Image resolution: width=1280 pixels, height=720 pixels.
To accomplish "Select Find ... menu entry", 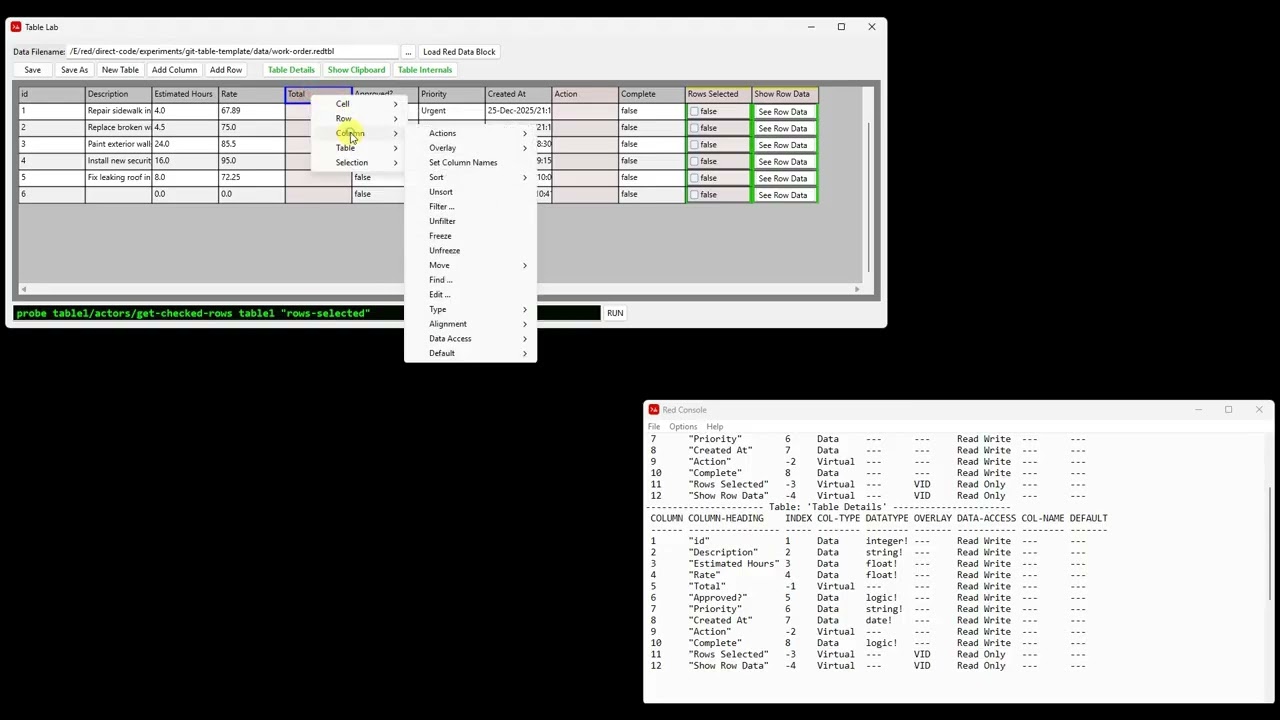I will pos(470,280).
